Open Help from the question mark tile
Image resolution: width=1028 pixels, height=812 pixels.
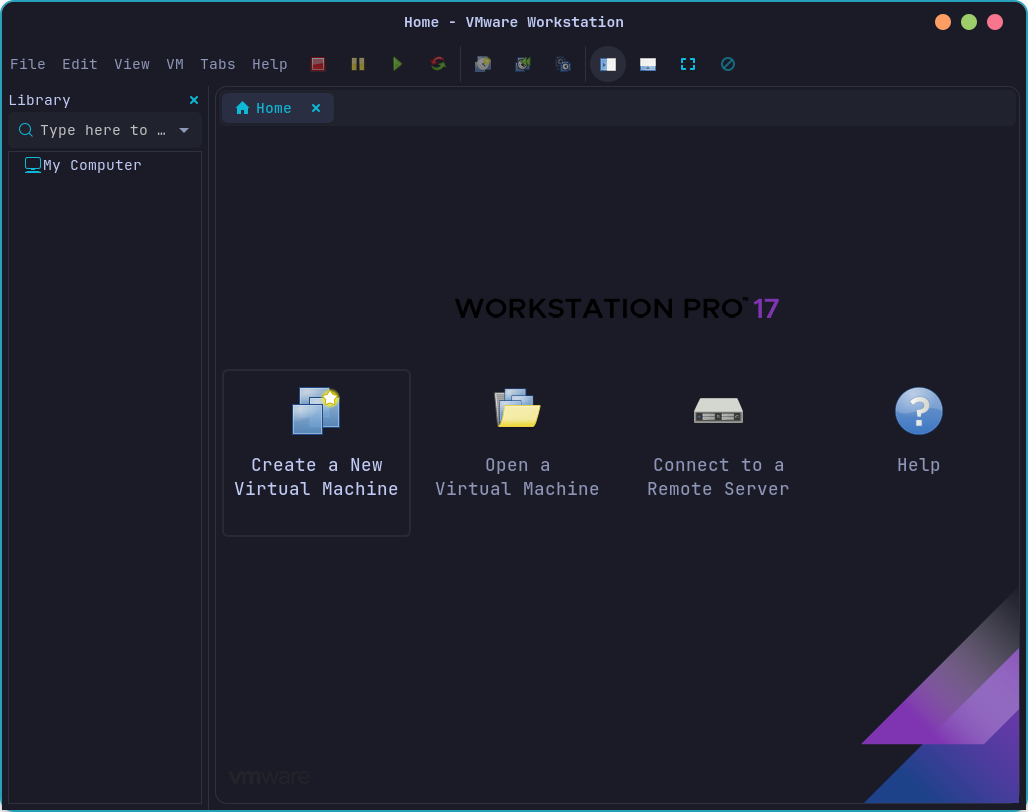[x=918, y=430]
